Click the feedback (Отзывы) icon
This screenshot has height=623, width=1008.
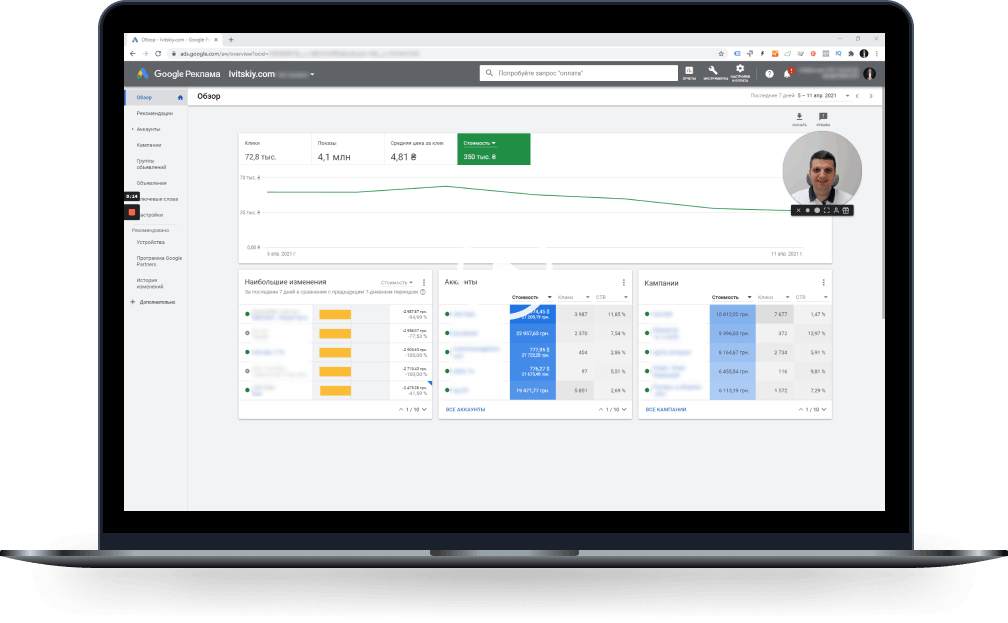(x=823, y=118)
